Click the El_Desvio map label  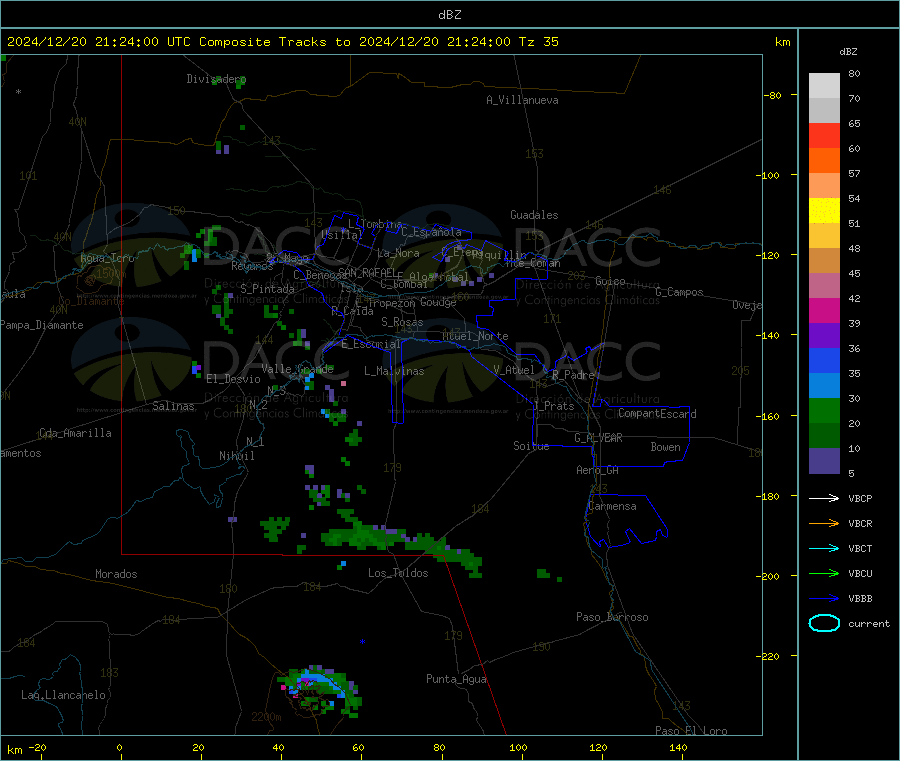point(233,379)
